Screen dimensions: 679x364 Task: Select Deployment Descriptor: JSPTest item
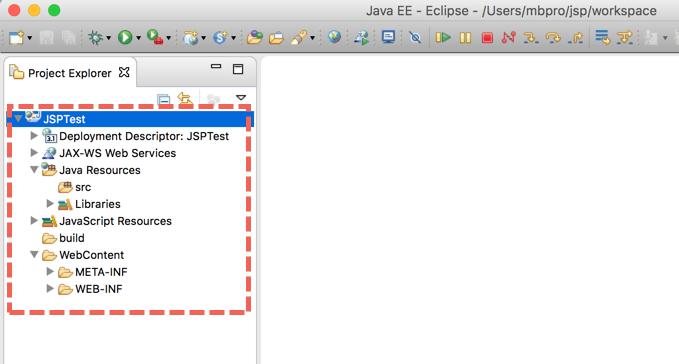(x=144, y=136)
